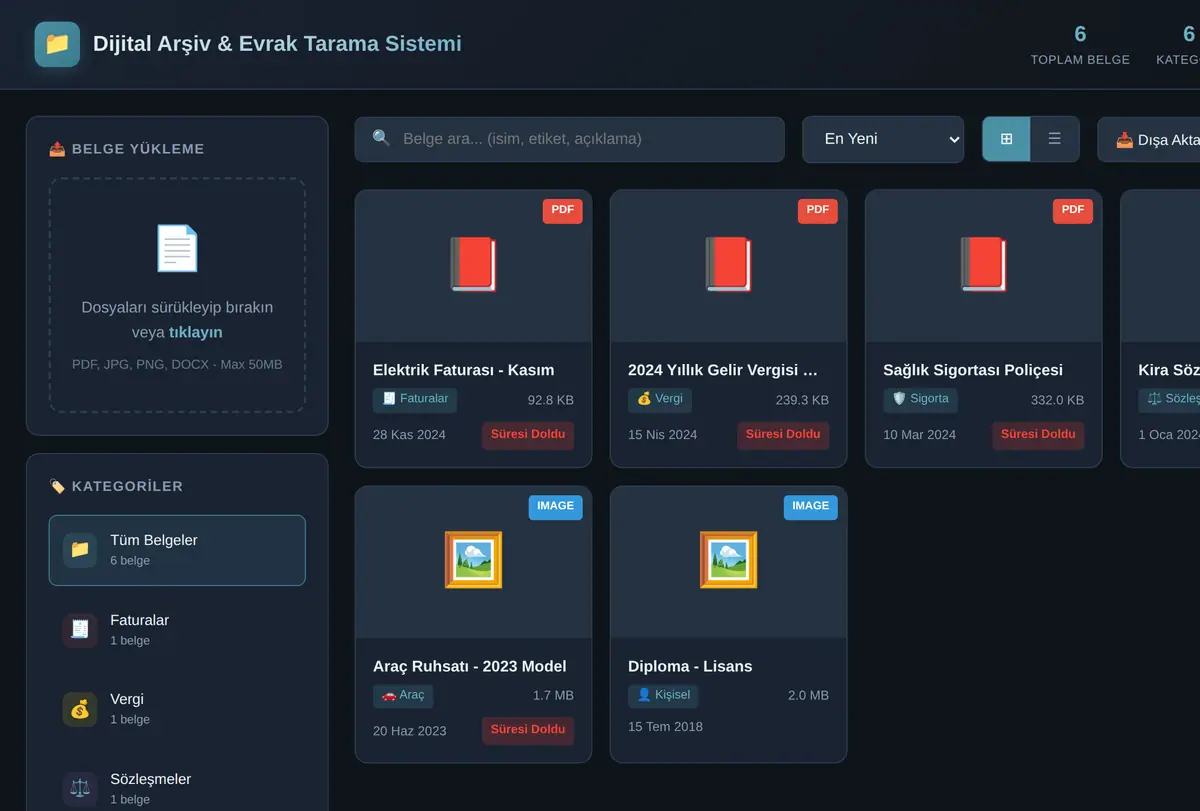Click the Vergi money bag icon in sidebar
Image resolution: width=1200 pixels, height=811 pixels.
tap(80, 709)
